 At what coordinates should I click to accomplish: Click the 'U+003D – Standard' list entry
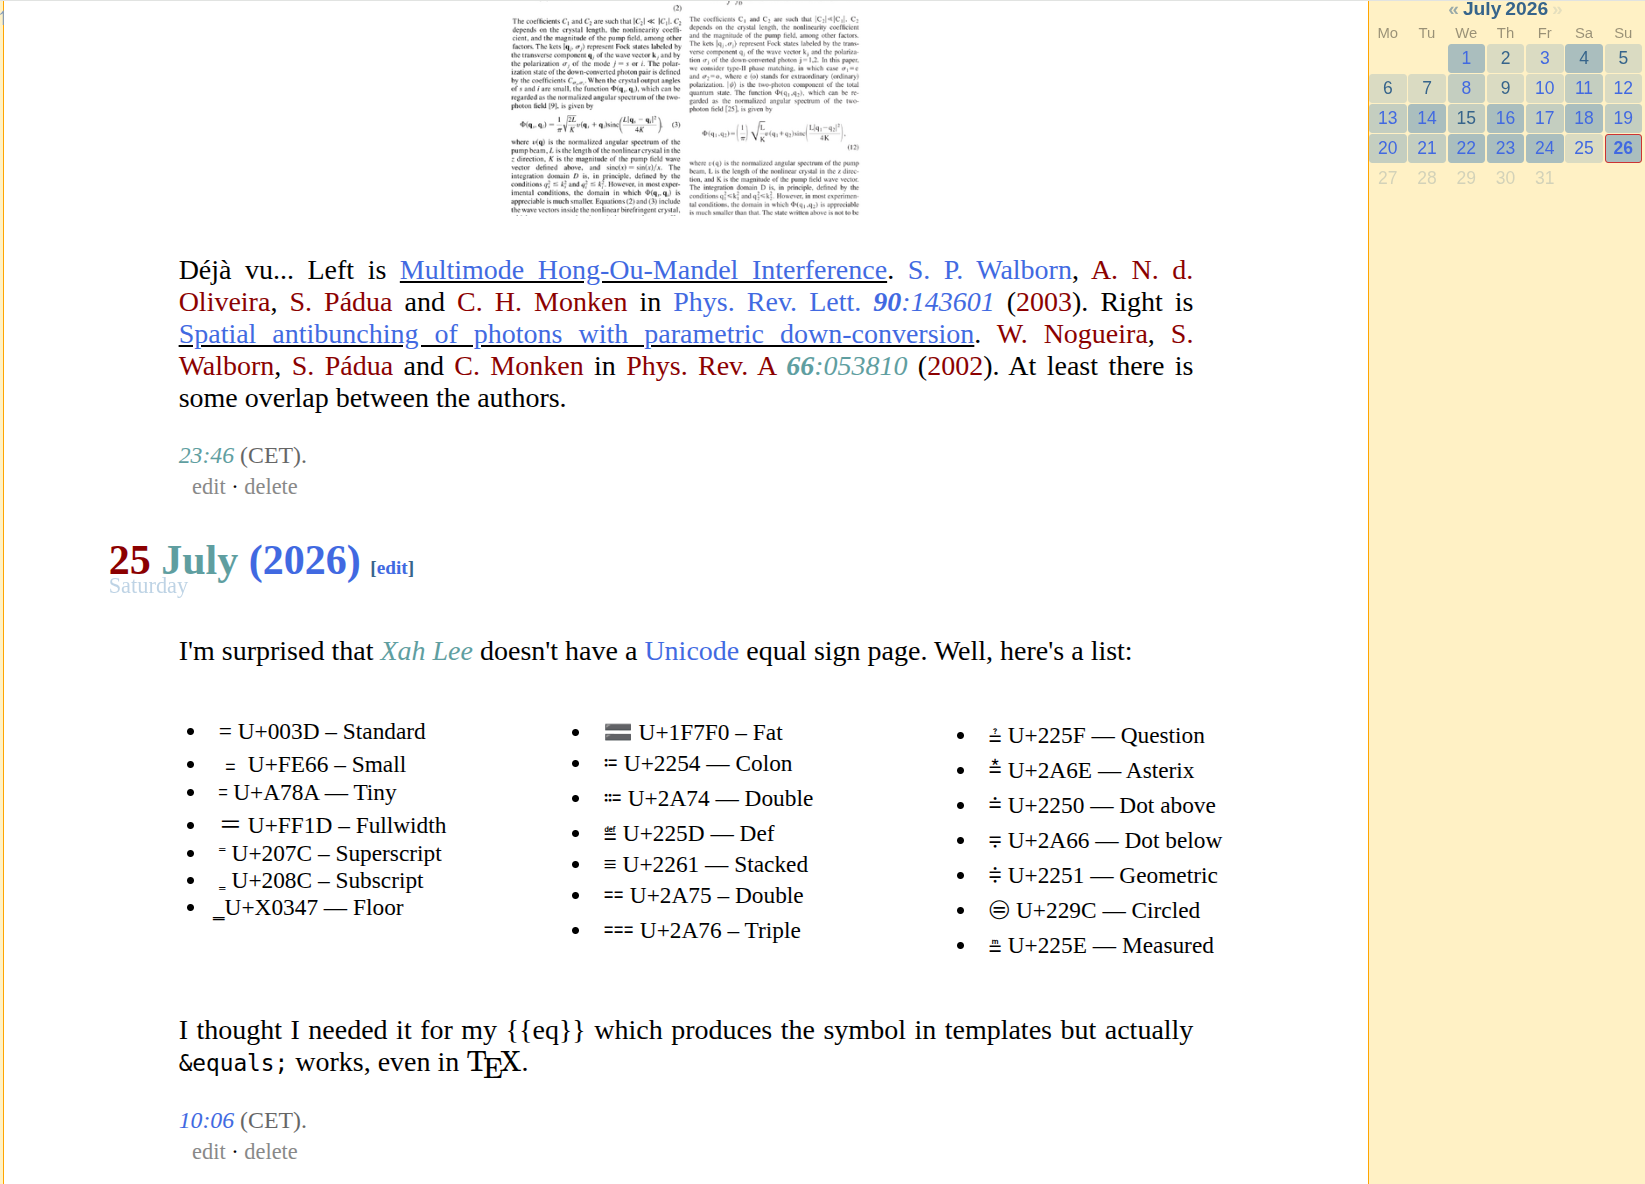tap(322, 731)
